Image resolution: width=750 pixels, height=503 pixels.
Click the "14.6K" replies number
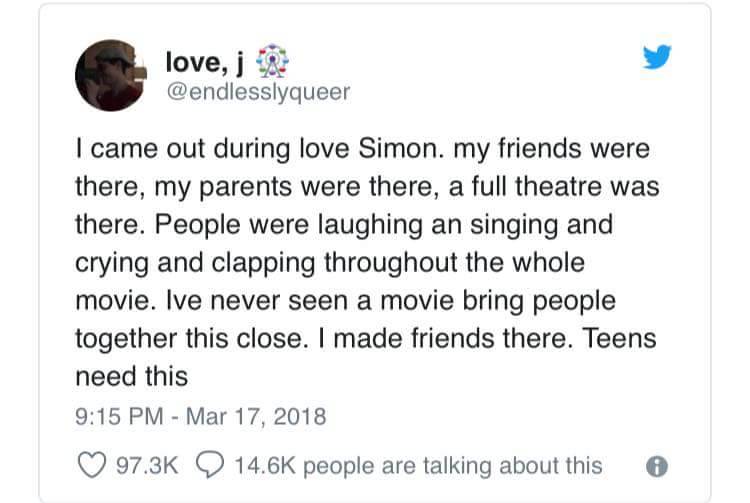pyautogui.click(x=263, y=465)
